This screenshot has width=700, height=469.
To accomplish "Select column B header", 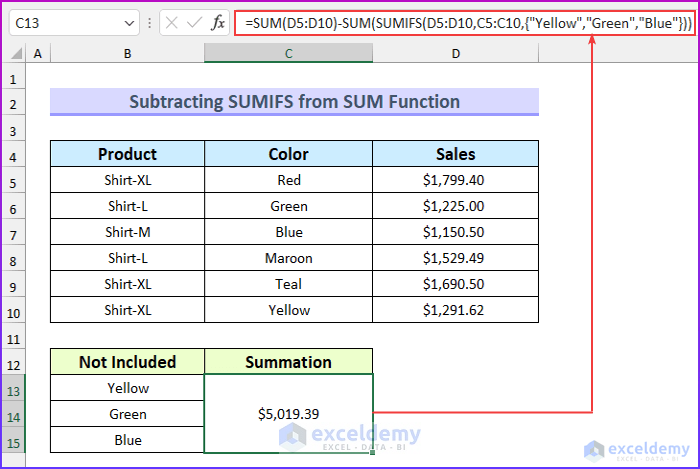I will click(x=127, y=53).
